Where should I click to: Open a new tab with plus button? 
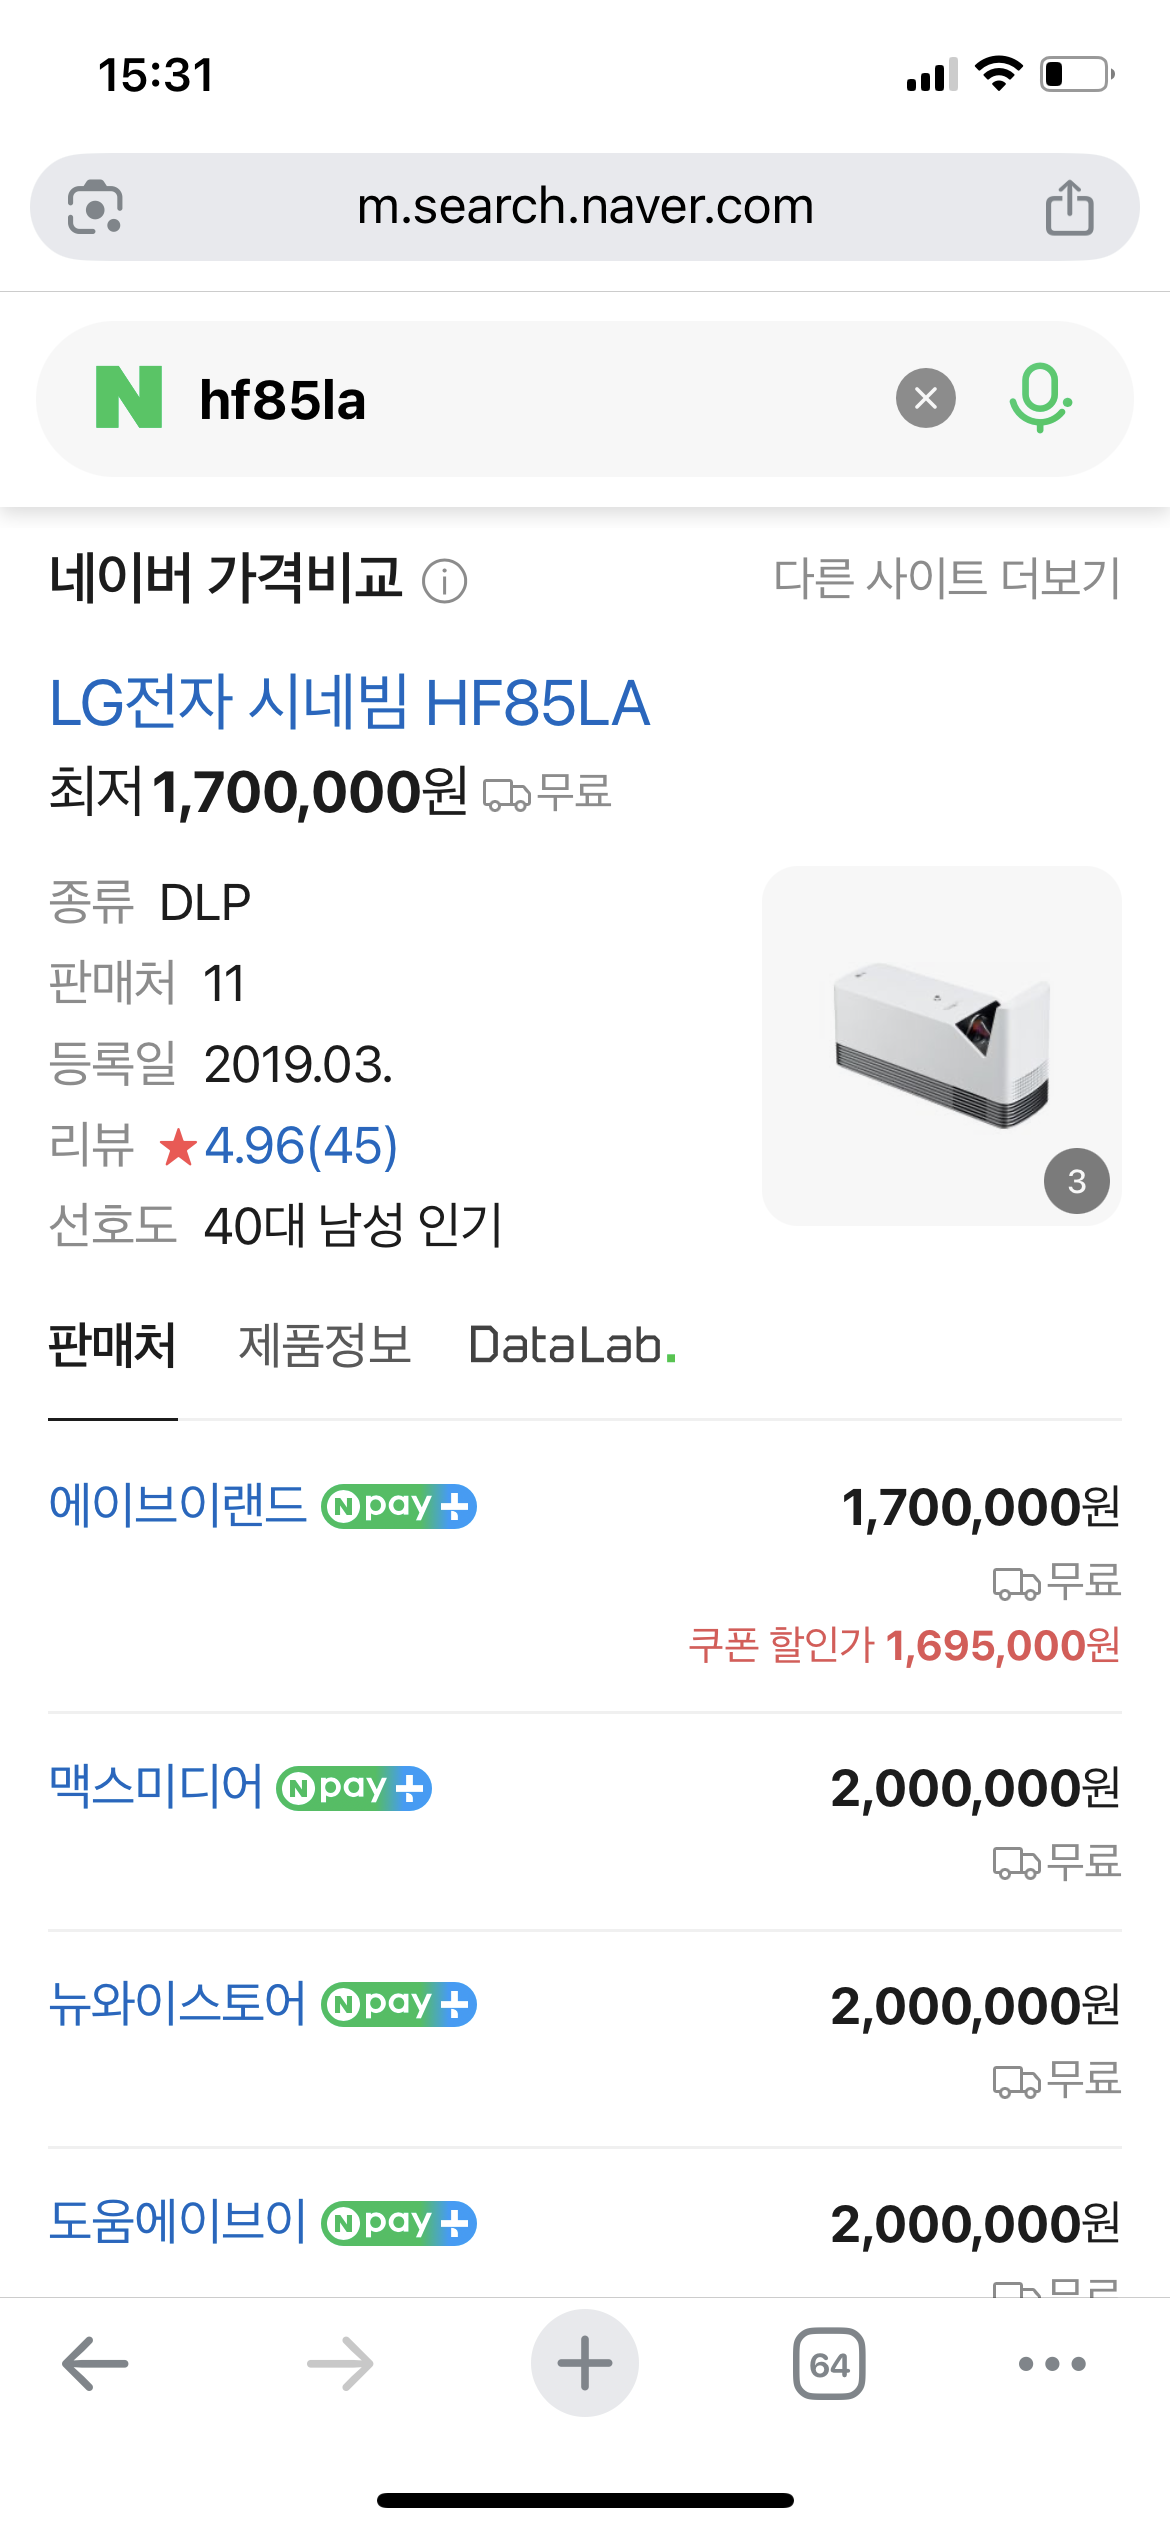pos(584,2364)
